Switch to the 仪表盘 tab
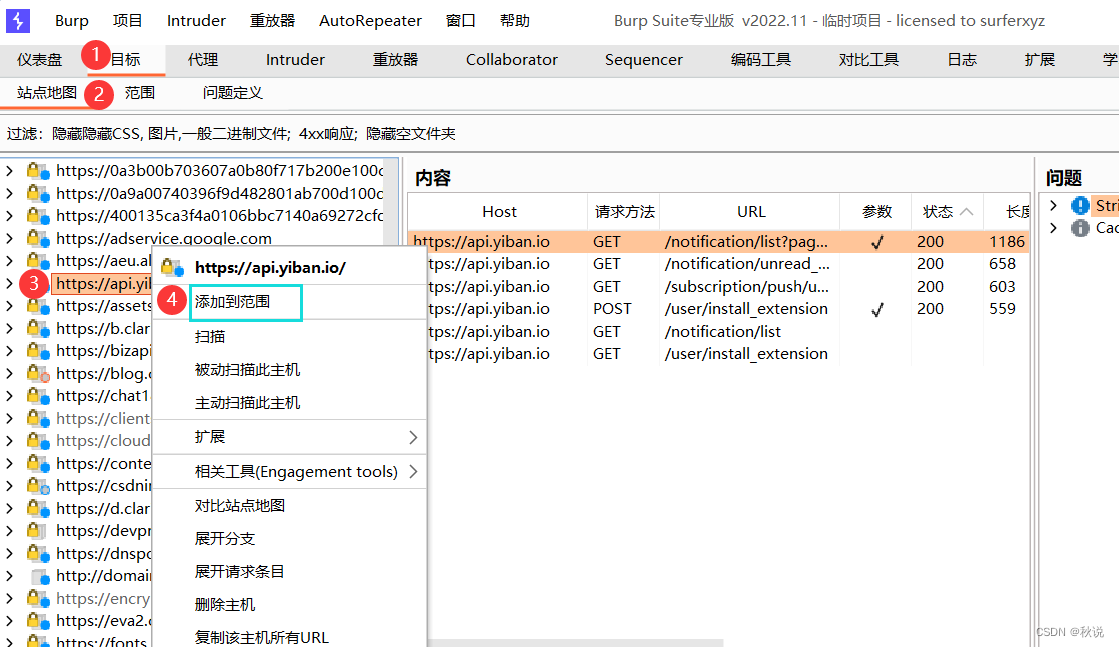1119x647 pixels. point(39,60)
